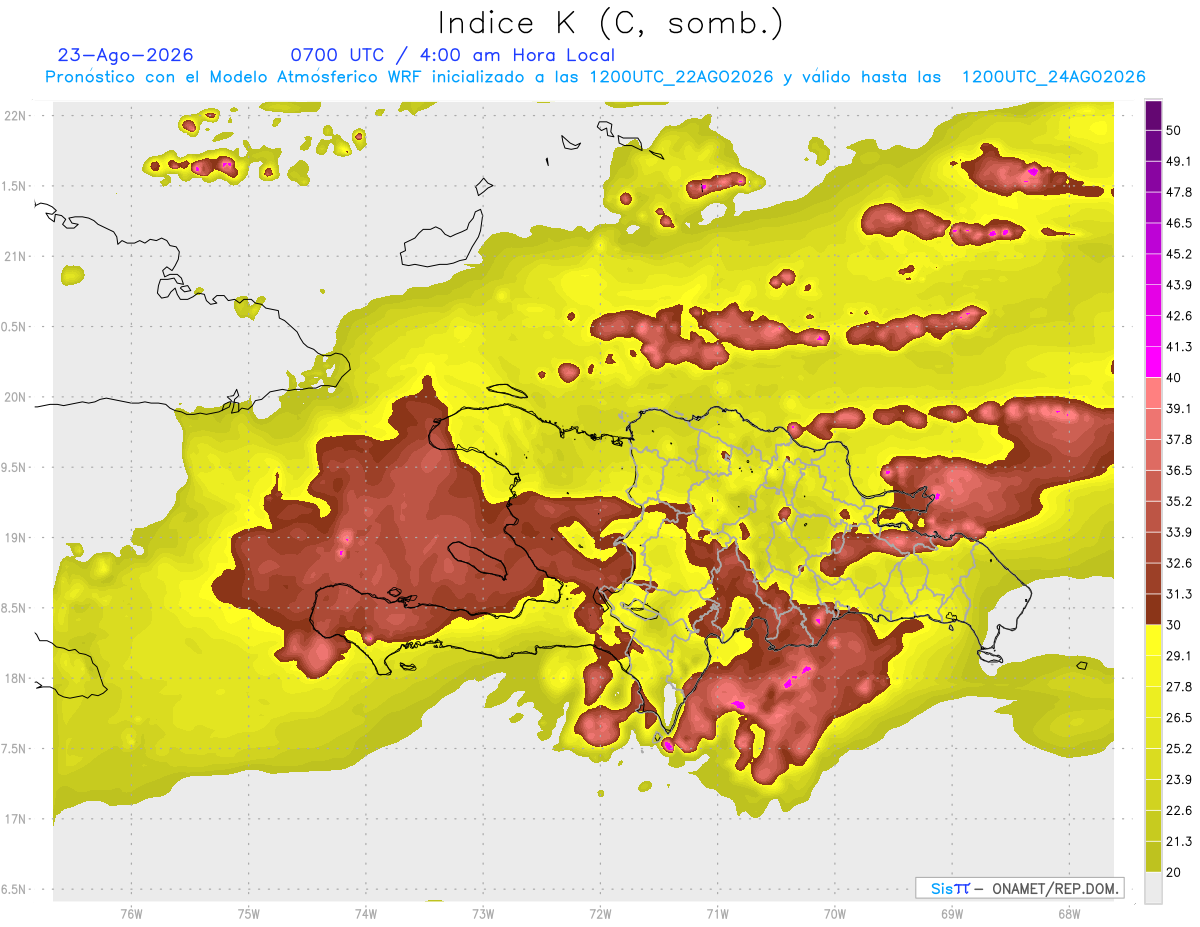Screen dimensions: 1200x927
Task: Pick the magenta colorbar band between 40 and 41.3
Action: 1153,361
